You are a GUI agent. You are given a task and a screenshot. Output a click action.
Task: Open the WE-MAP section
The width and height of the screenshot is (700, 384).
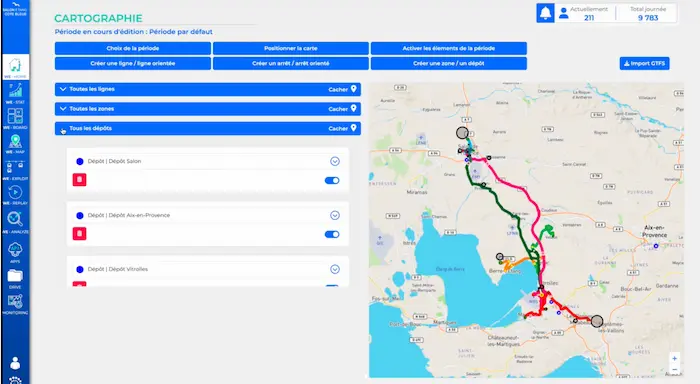15,144
